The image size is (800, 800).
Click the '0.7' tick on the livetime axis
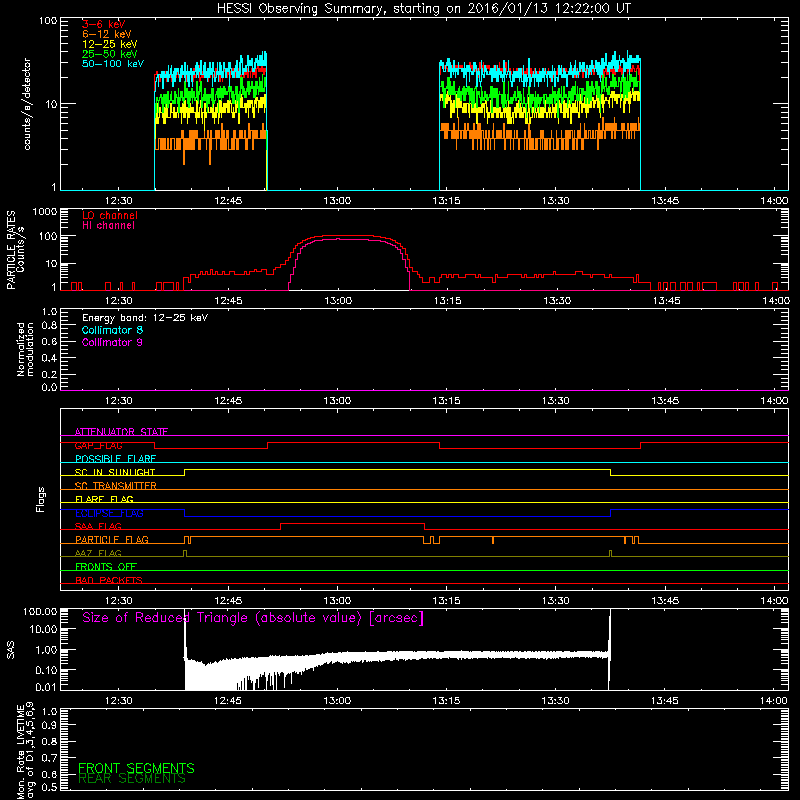point(49,758)
